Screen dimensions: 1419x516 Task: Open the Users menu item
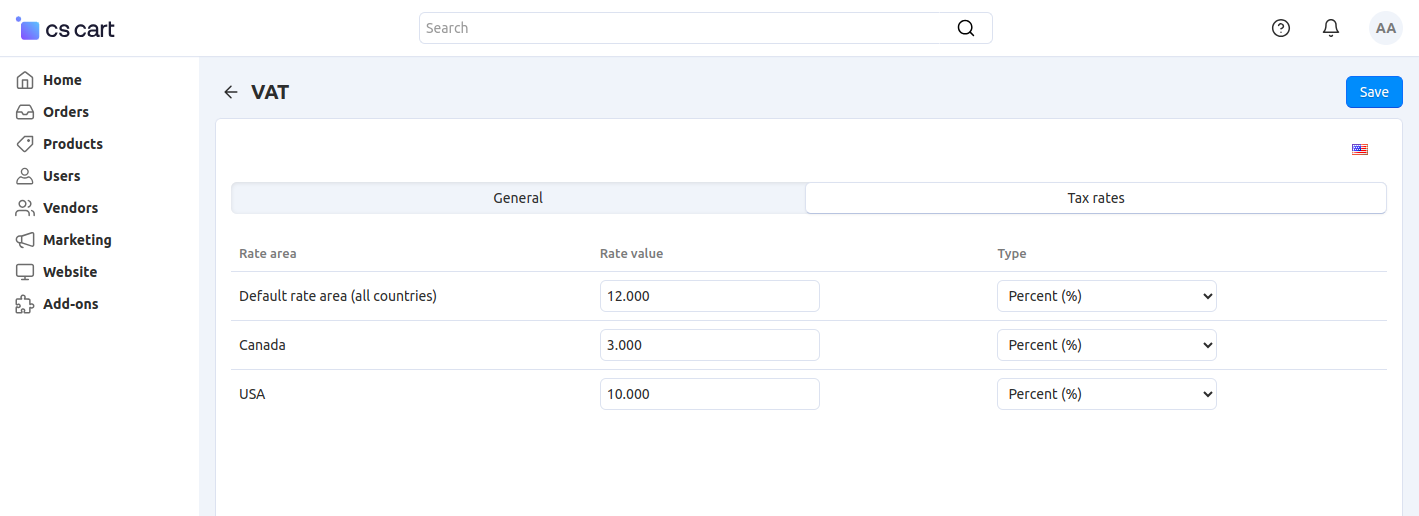tap(62, 176)
